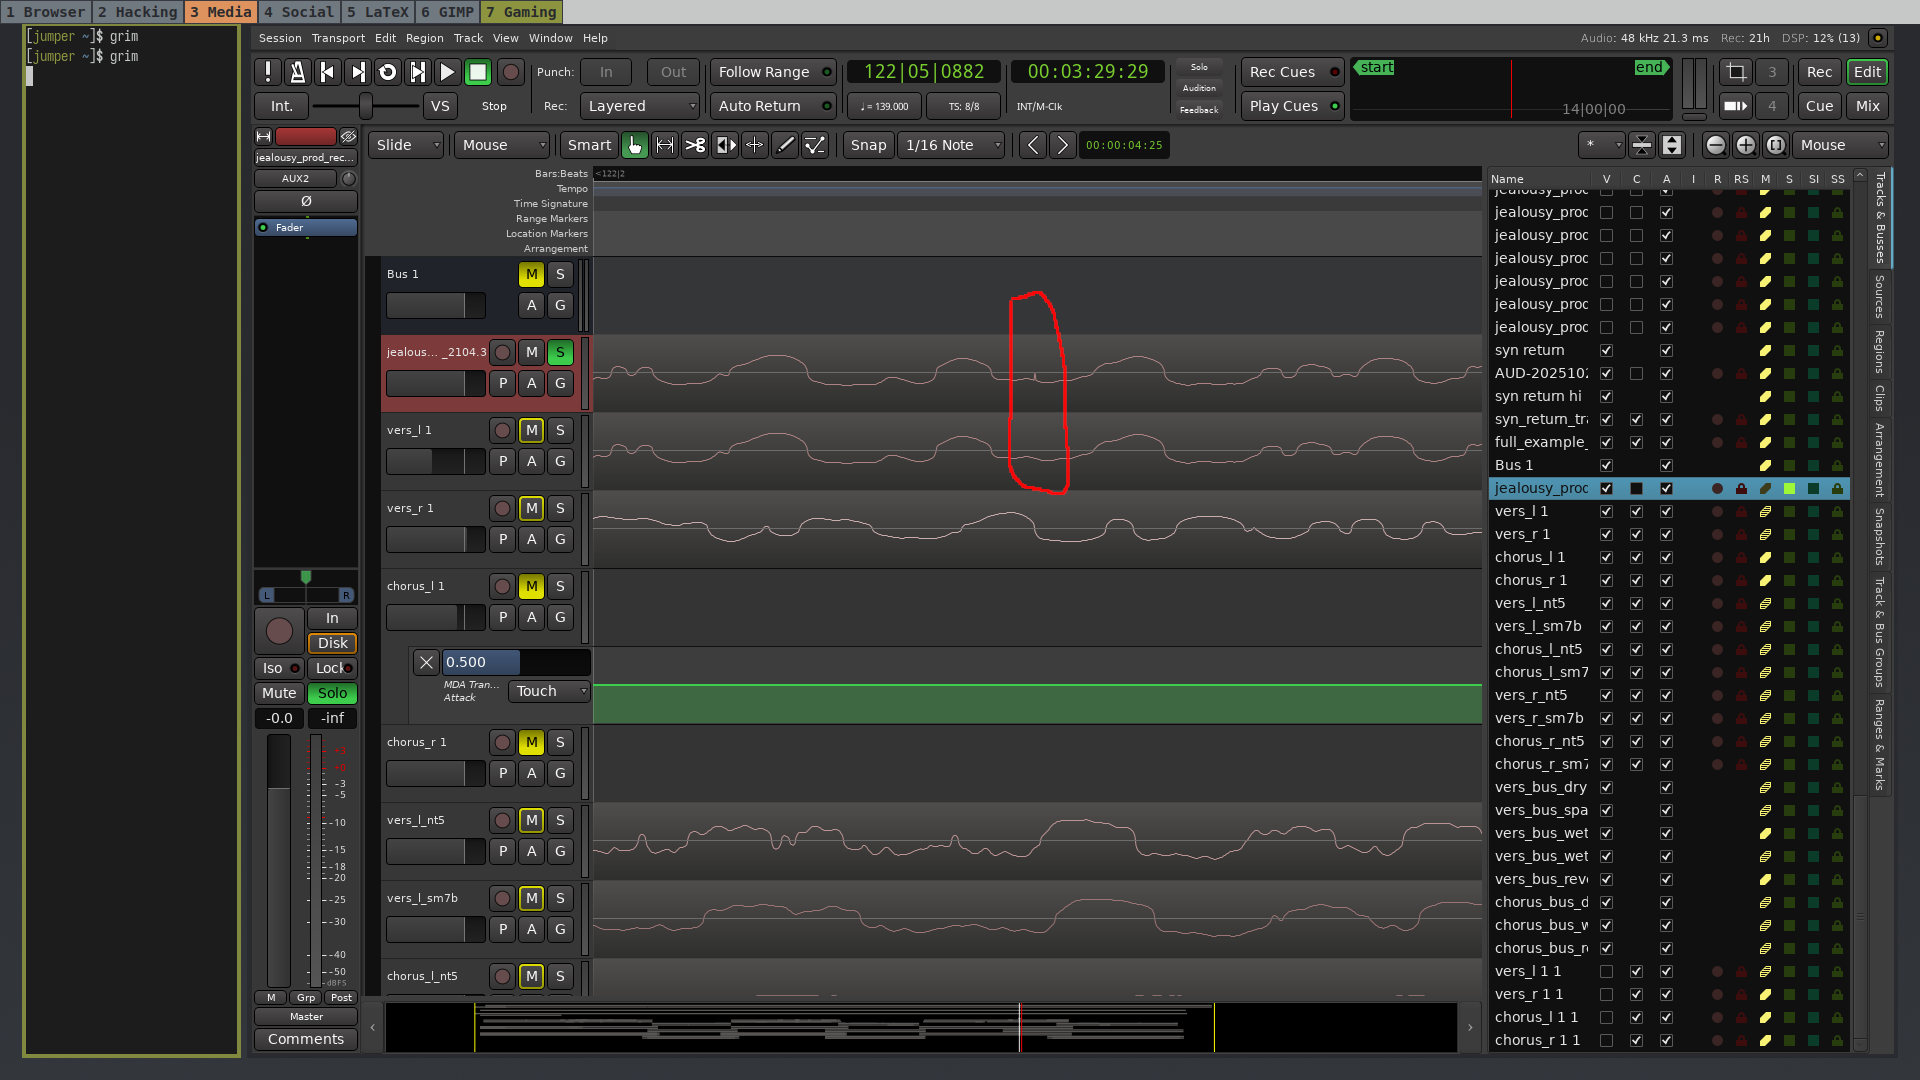Select the Draw pencil tool

point(786,145)
